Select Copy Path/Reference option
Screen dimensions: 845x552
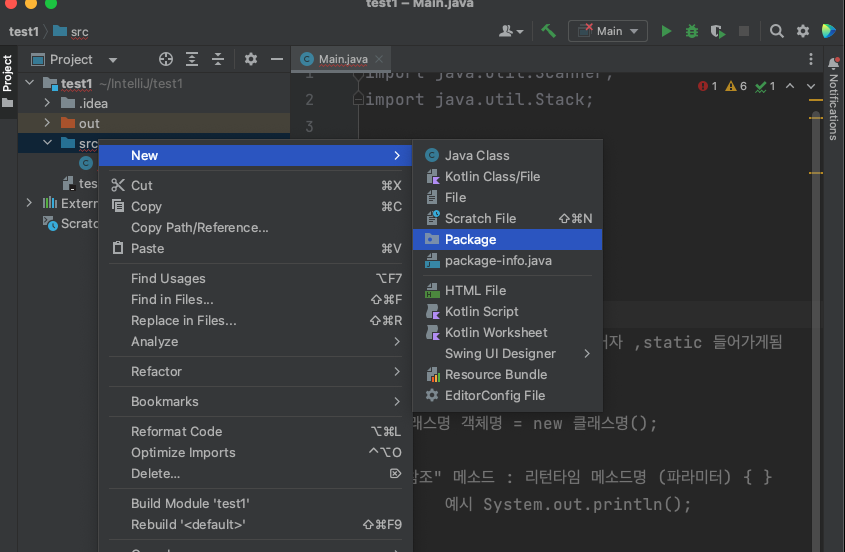[255, 227]
